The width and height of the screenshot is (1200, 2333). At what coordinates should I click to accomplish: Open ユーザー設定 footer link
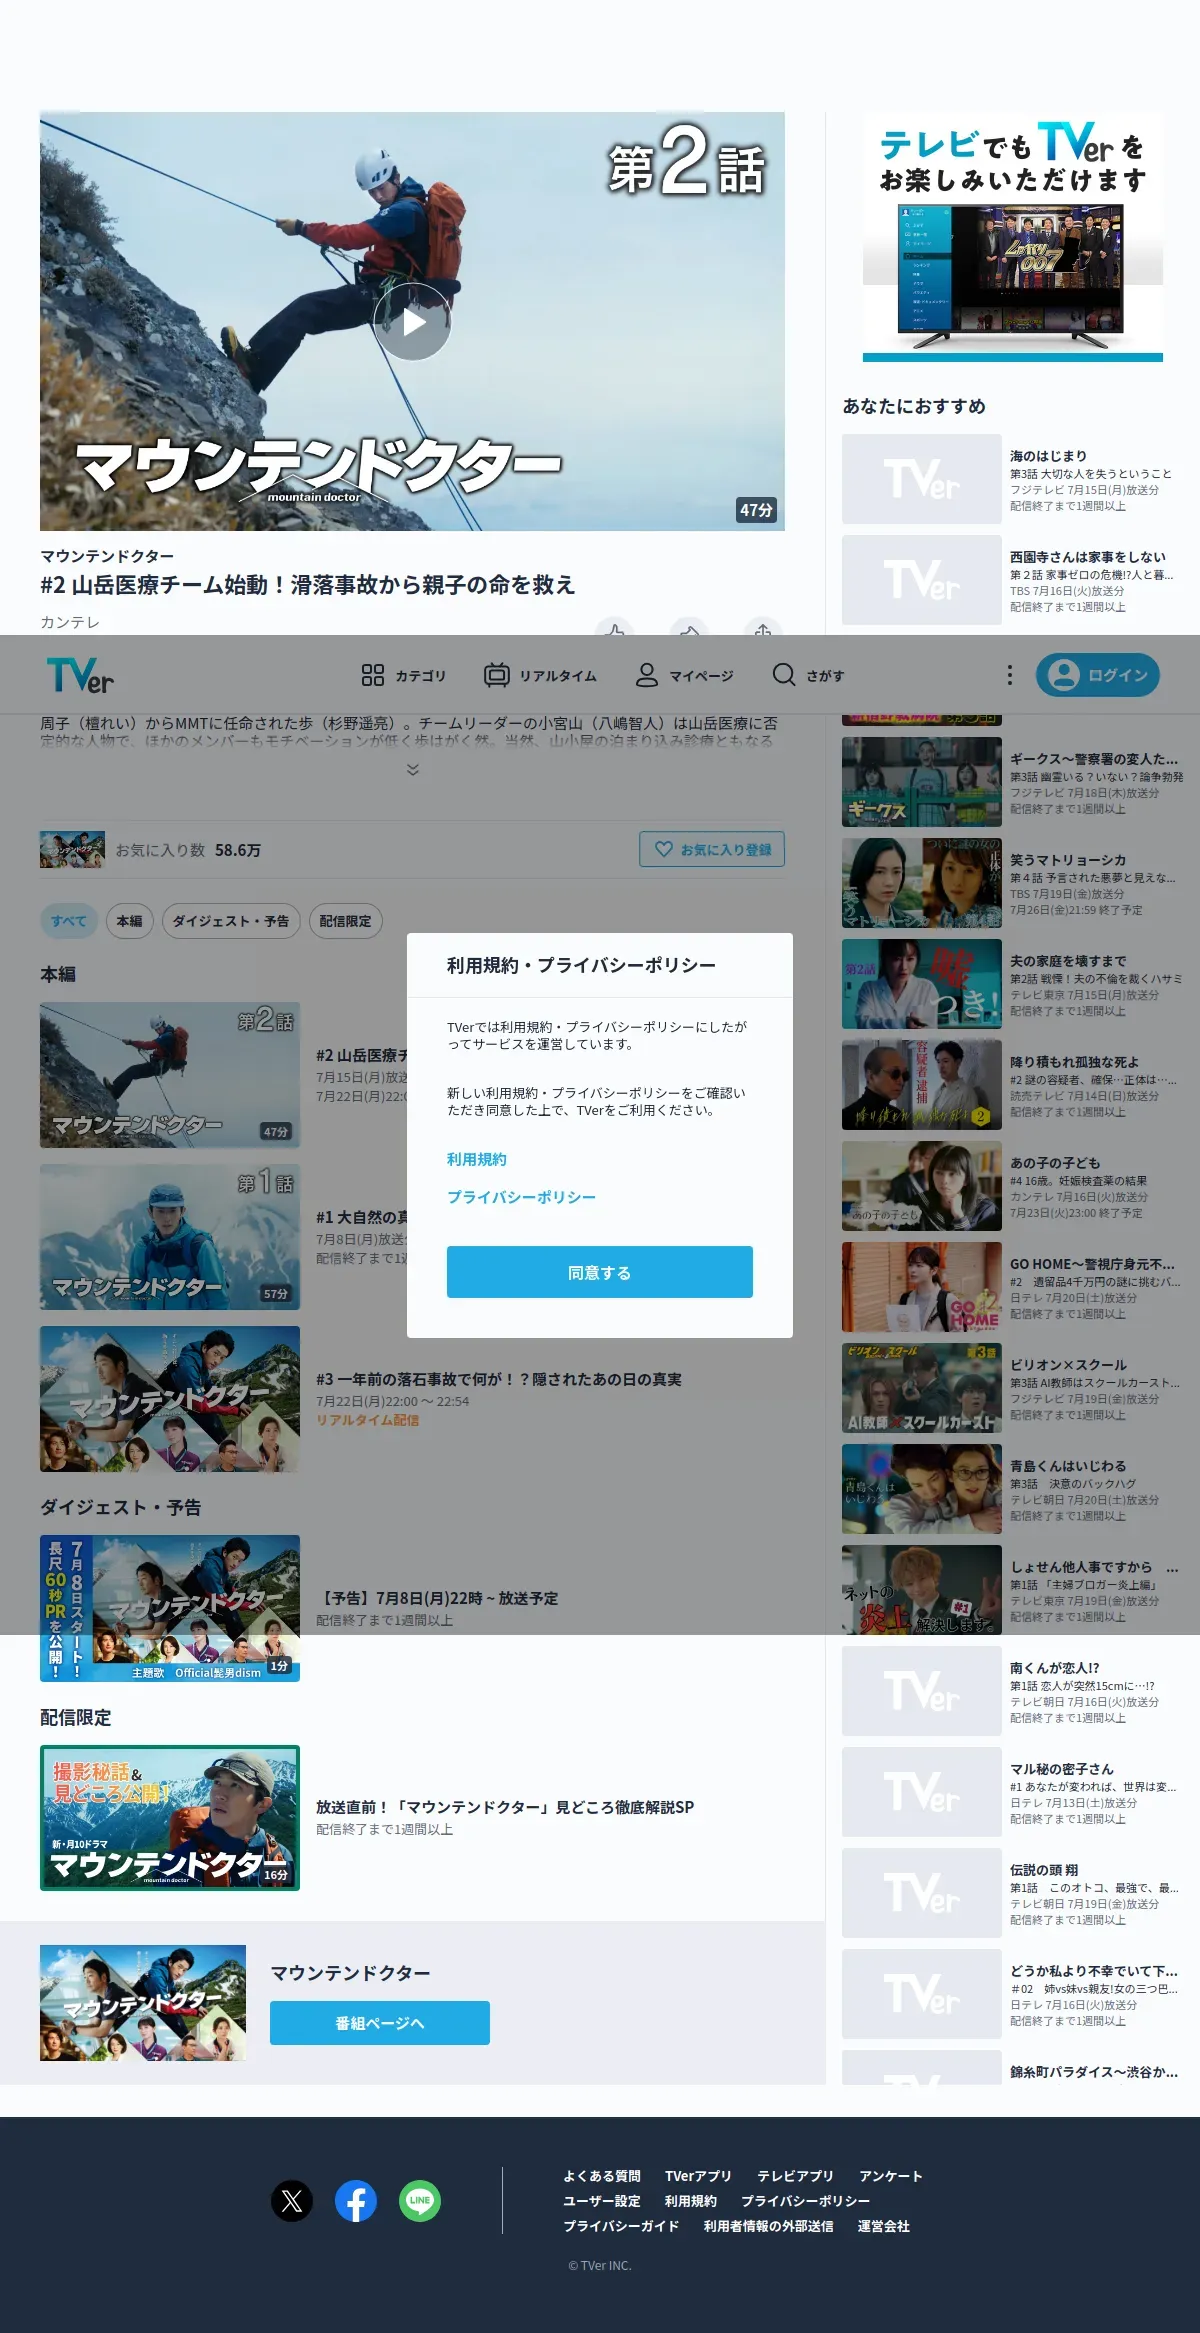[x=602, y=2201]
